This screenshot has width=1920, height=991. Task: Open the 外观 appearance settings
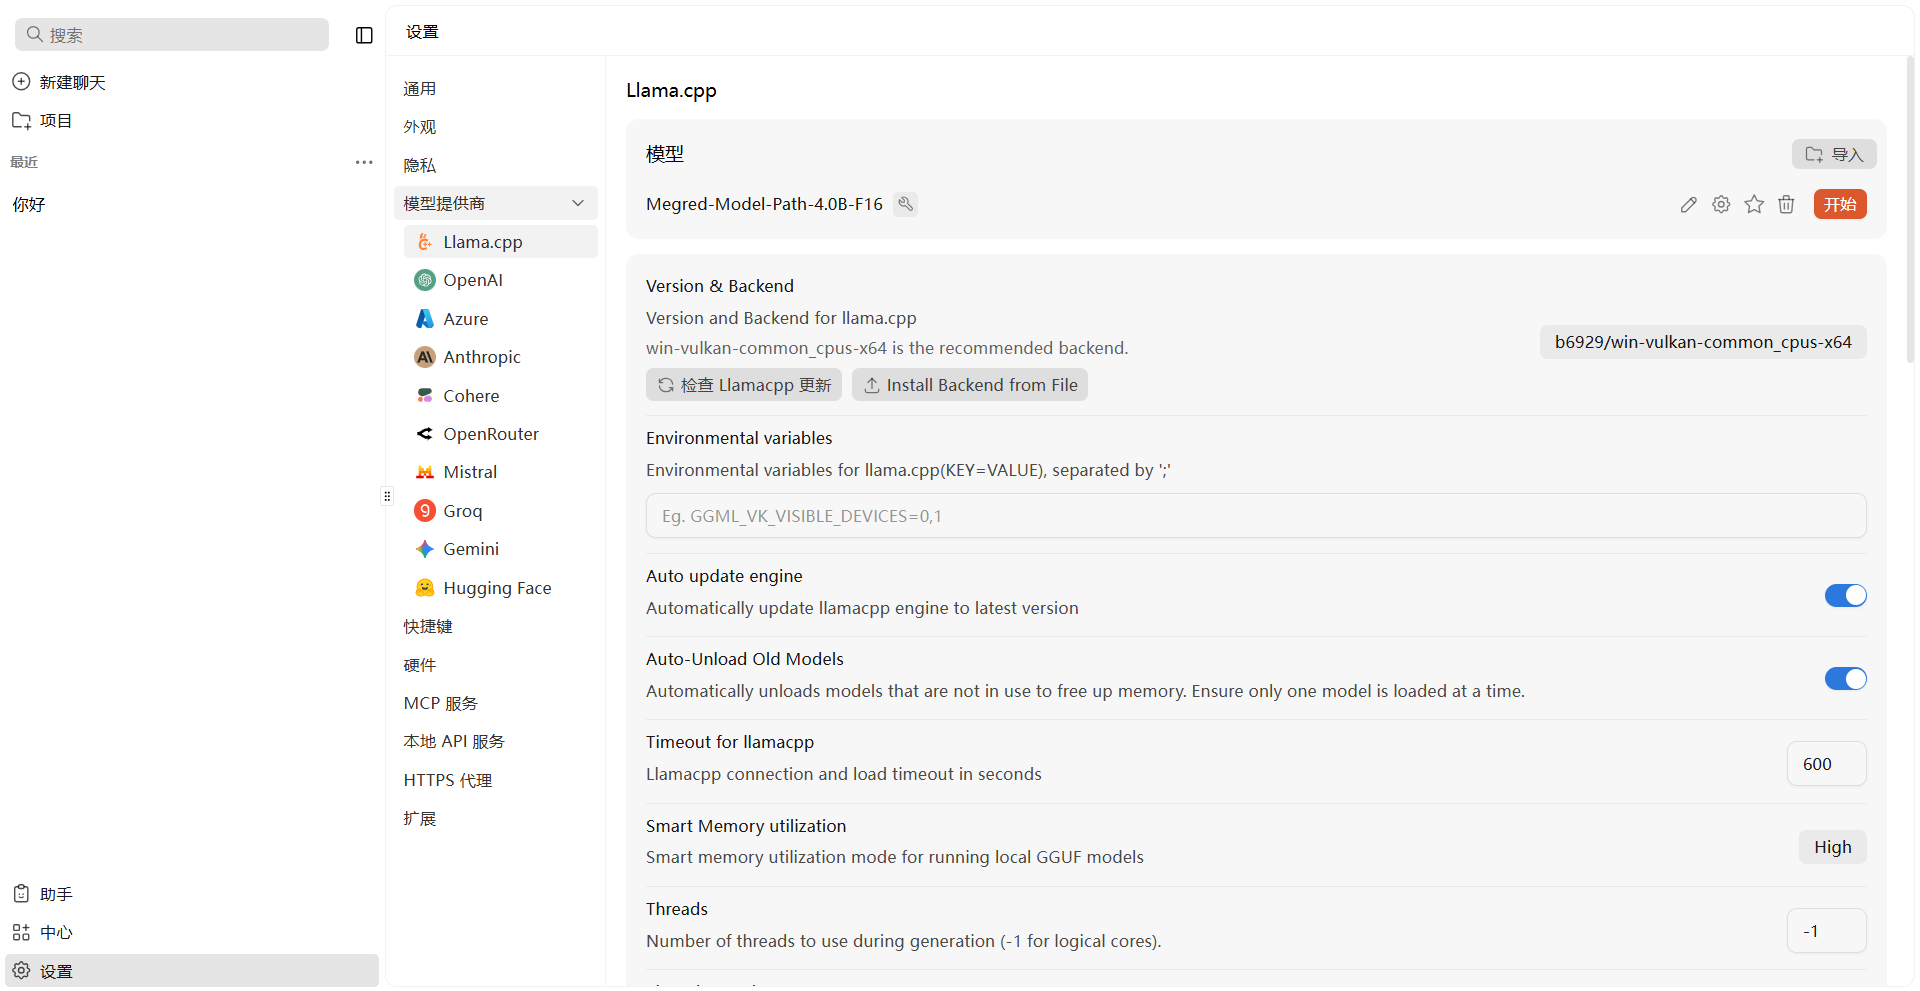420,127
